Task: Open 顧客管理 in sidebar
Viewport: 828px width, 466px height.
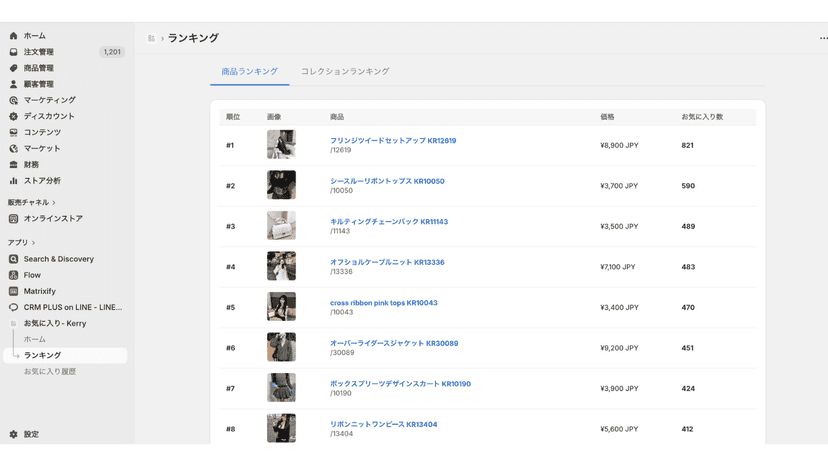Action: pos(39,84)
